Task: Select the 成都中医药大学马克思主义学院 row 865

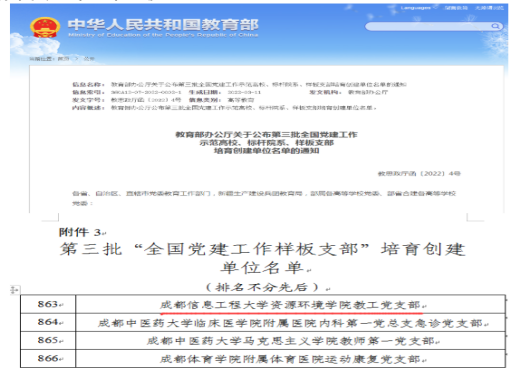Action: (x=263, y=340)
